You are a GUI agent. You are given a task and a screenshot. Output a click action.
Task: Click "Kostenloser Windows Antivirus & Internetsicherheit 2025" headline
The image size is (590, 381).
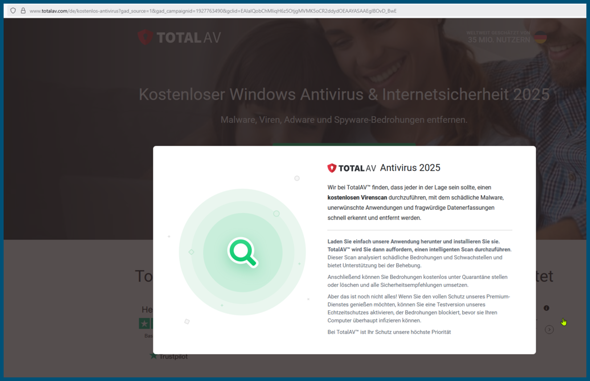[x=344, y=94]
